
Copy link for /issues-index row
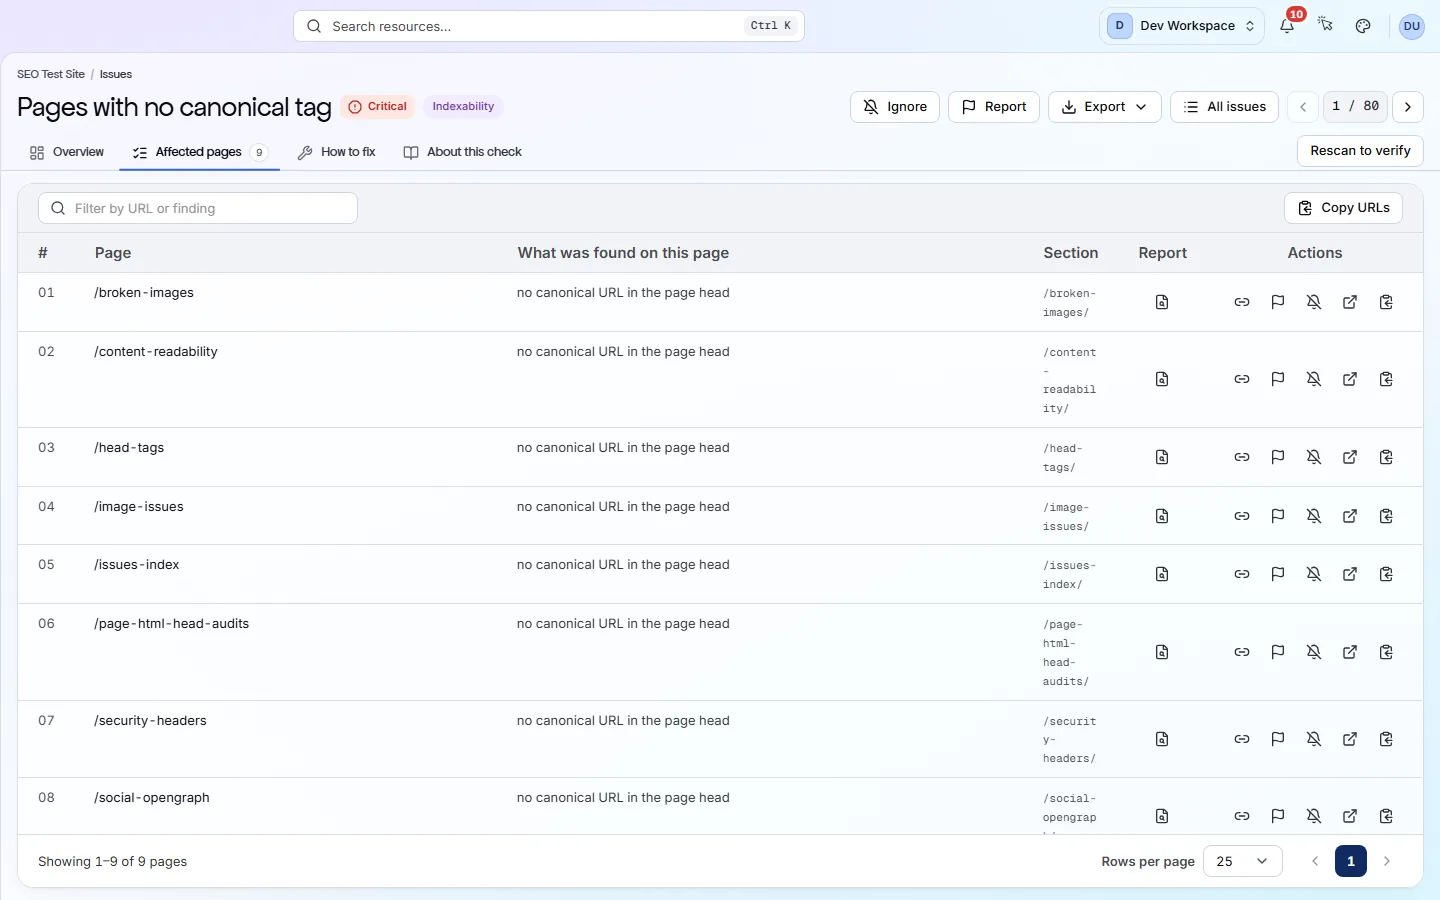[1242, 574]
